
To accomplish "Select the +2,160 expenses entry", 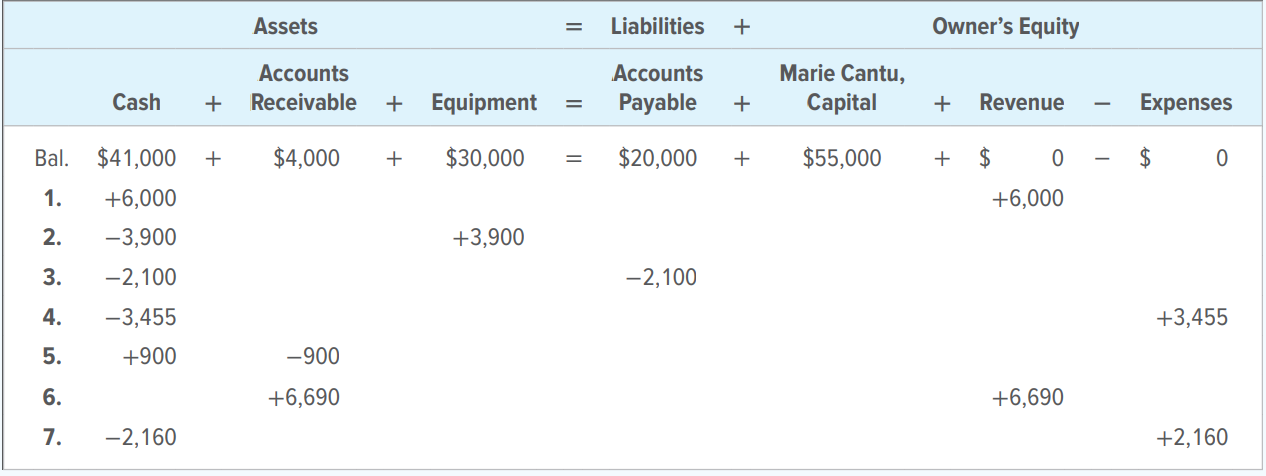I will coord(1192,438).
